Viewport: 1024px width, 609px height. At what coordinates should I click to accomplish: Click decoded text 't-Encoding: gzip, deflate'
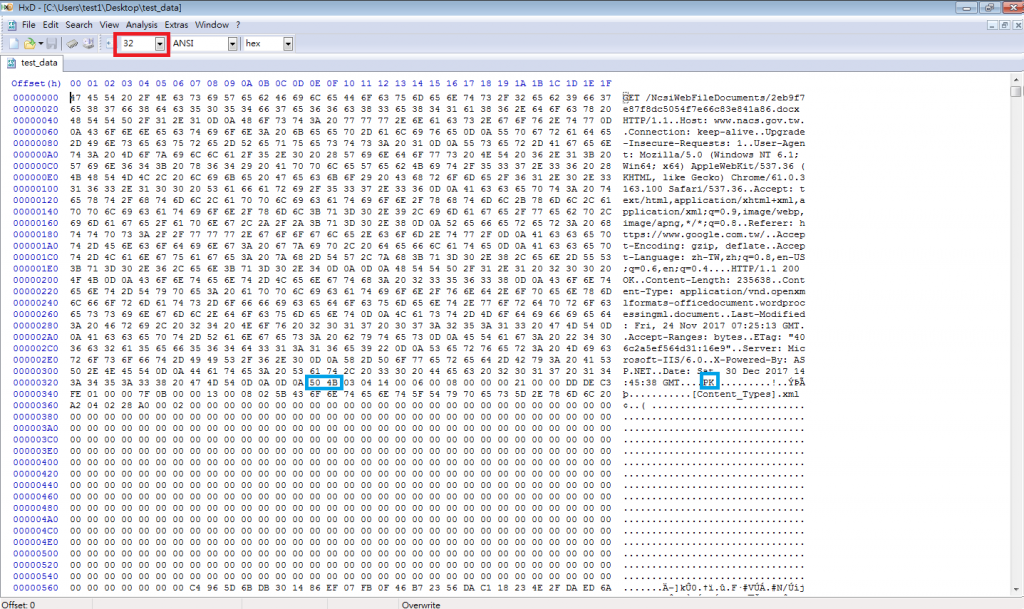coord(694,246)
